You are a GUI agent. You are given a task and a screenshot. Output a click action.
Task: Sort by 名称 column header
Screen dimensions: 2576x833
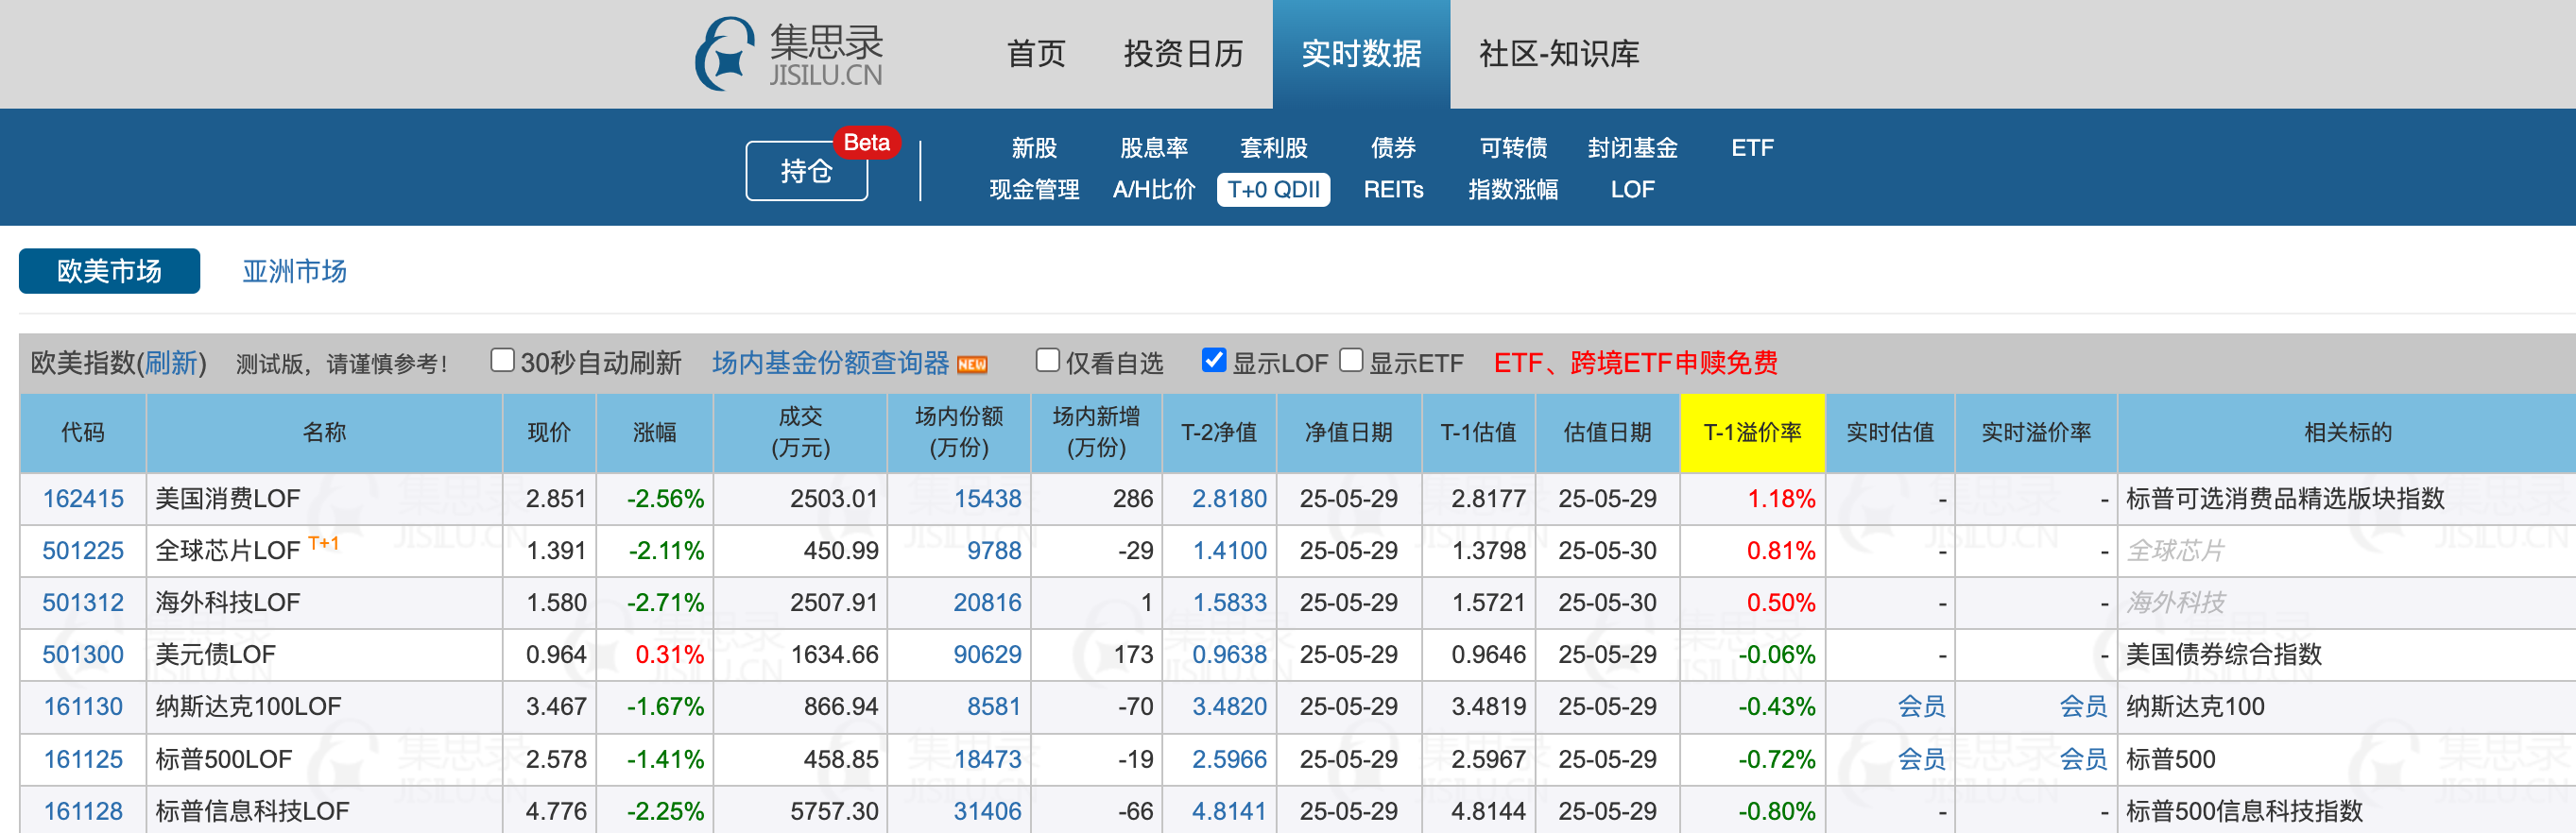coord(324,432)
